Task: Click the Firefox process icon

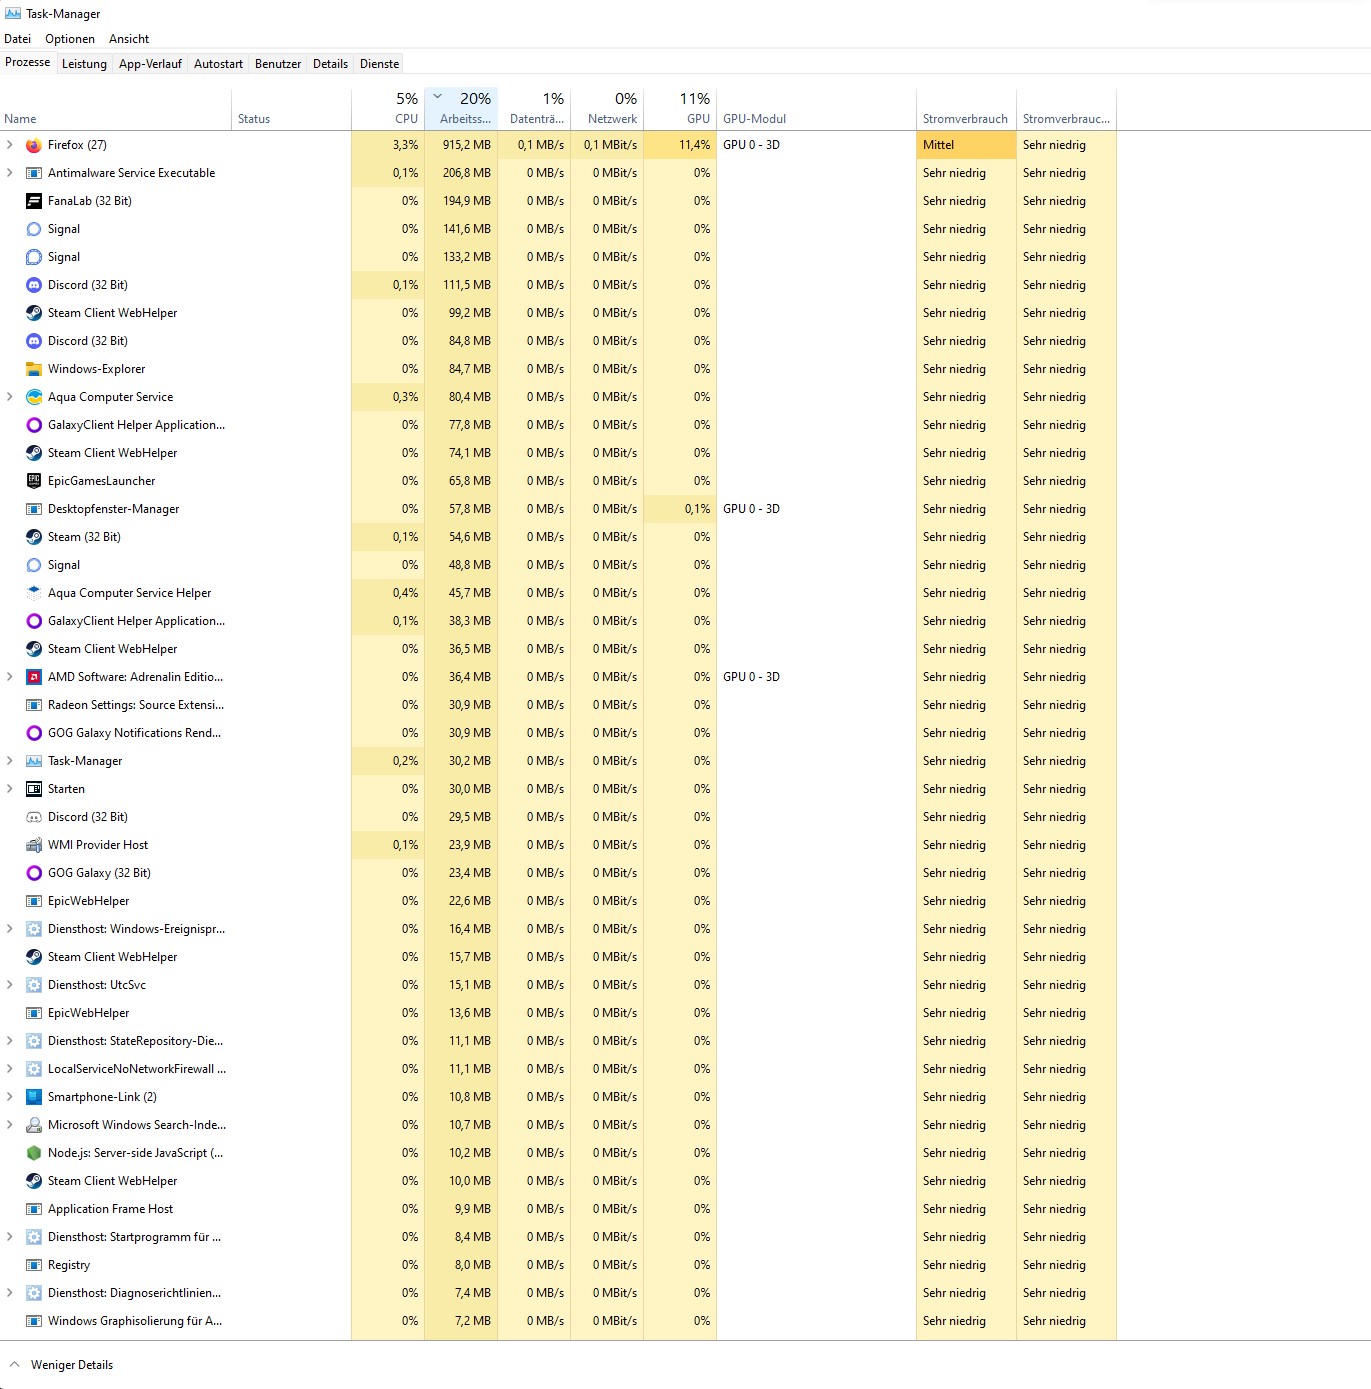Action: (34, 145)
